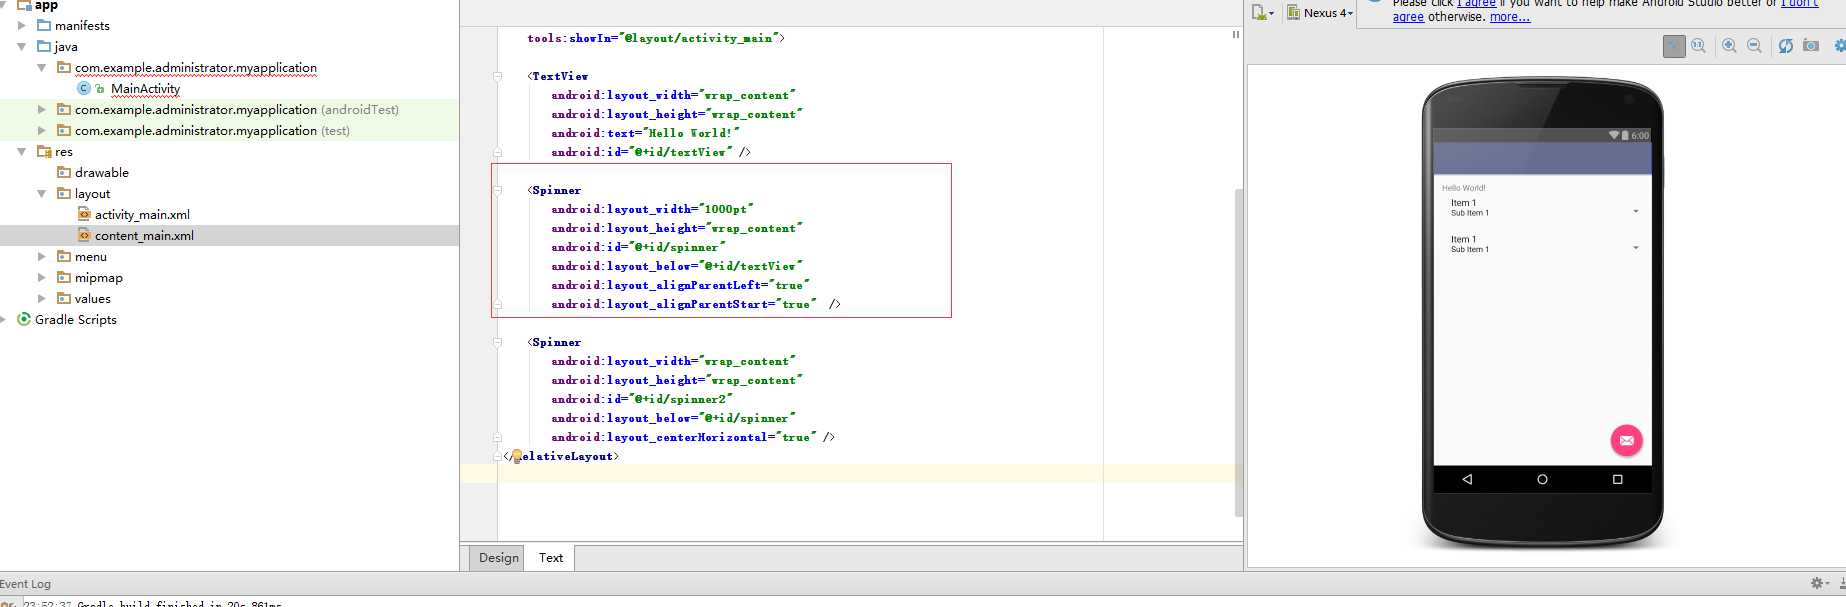Click the android:text="Hello World!" line
1846x607 pixels.
point(645,133)
